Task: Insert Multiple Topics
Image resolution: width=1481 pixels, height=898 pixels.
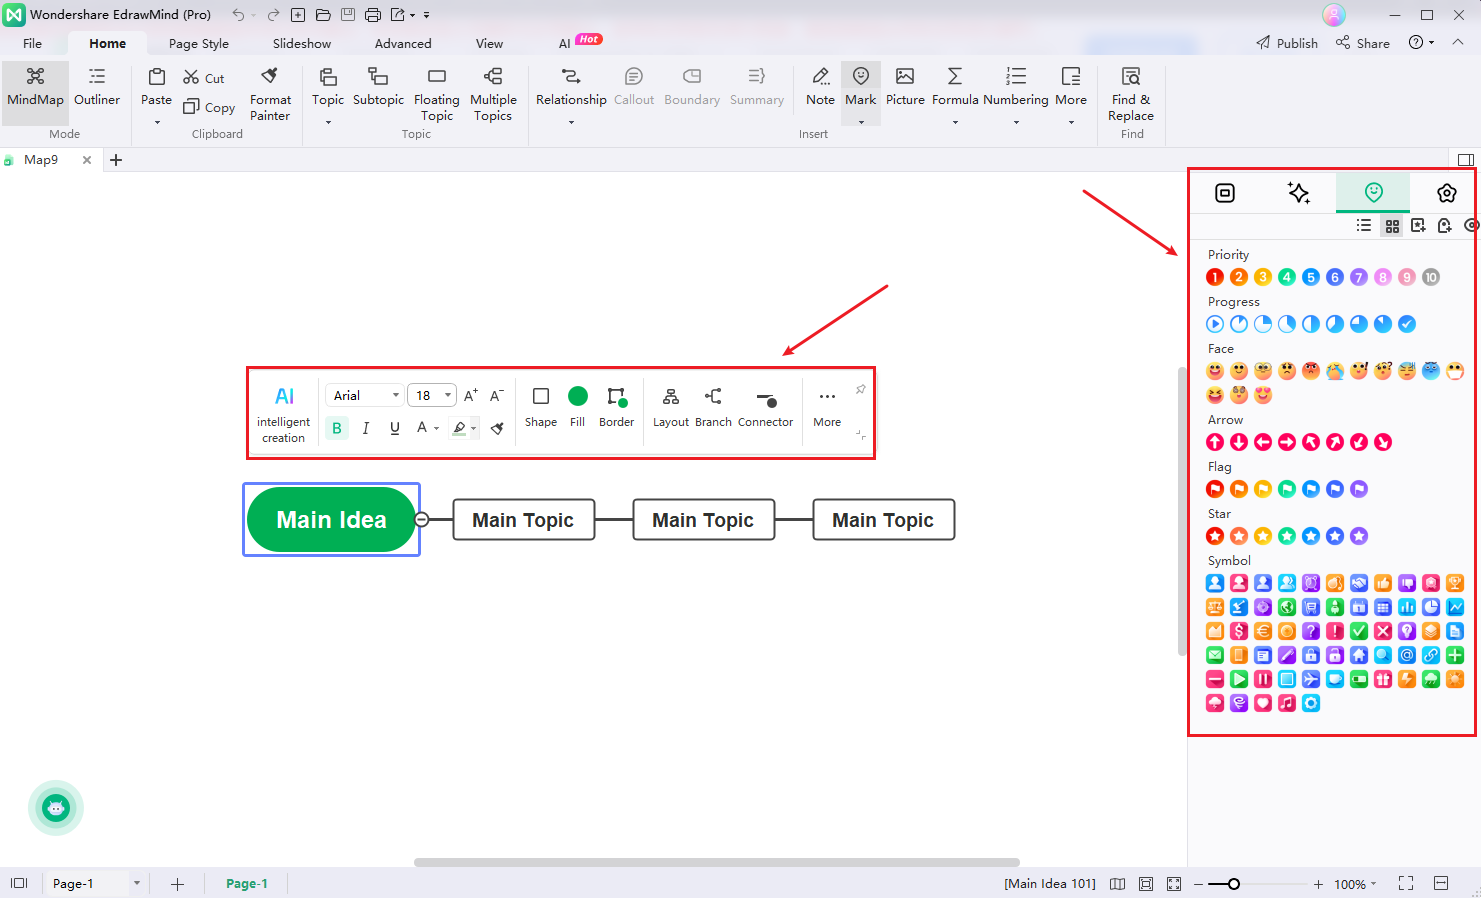Action: pyautogui.click(x=493, y=95)
